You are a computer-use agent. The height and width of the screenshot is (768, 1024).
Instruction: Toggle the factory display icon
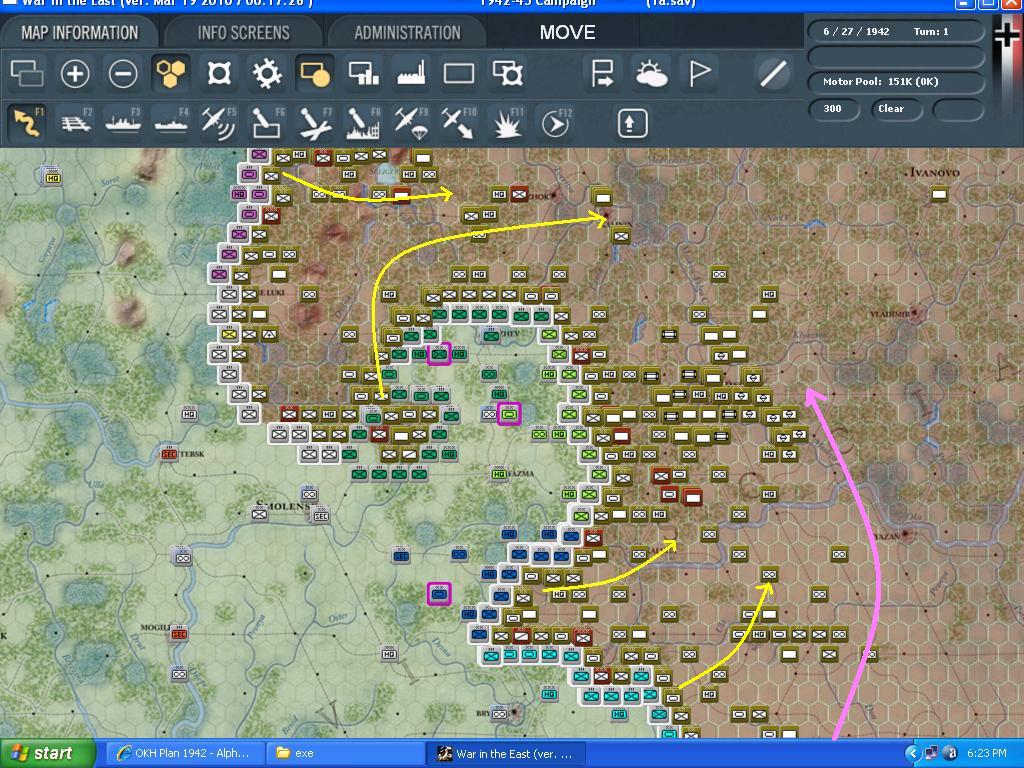[411, 73]
